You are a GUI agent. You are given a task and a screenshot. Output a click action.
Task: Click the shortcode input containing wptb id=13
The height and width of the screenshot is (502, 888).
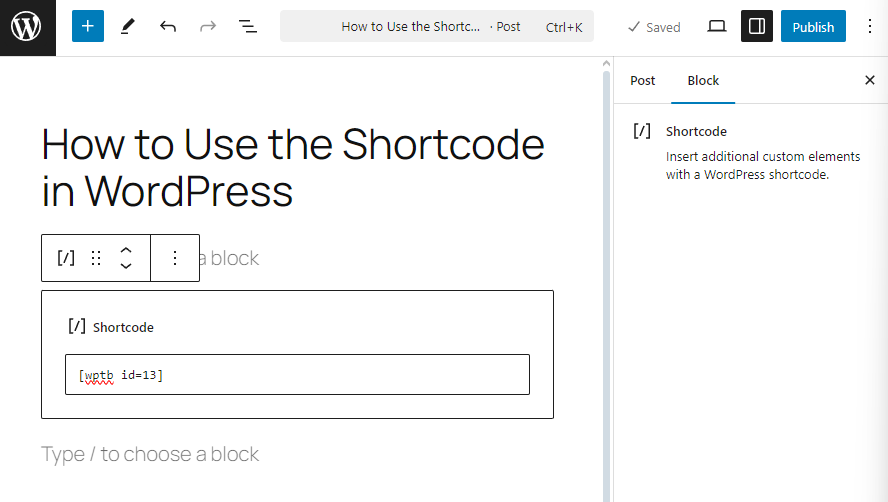297,375
